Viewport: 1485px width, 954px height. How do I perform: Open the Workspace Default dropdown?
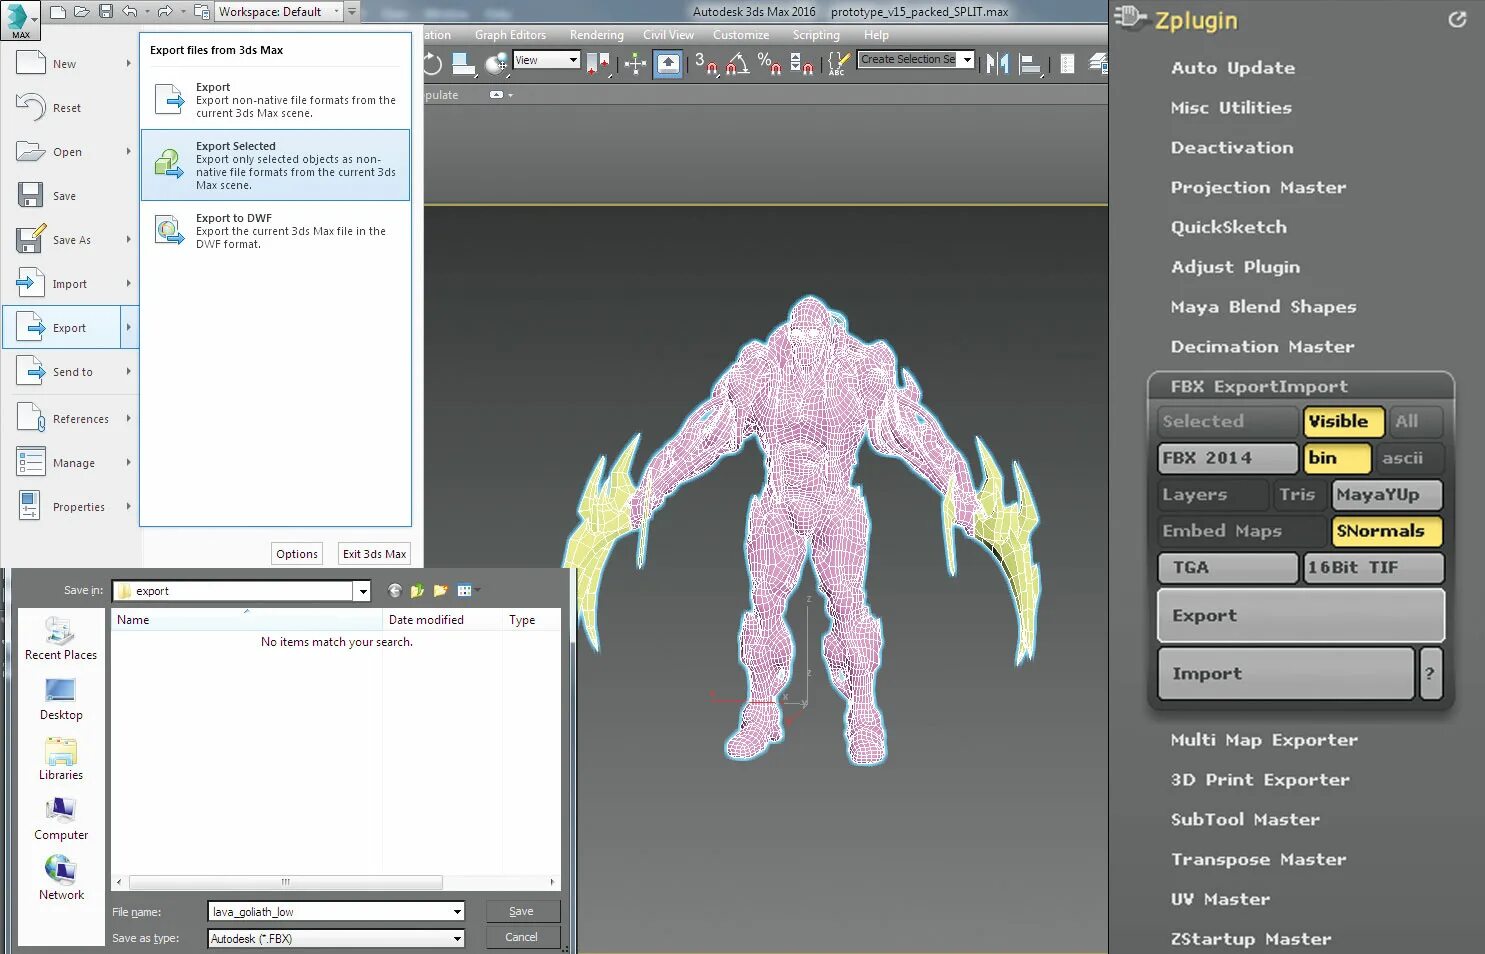pos(279,12)
